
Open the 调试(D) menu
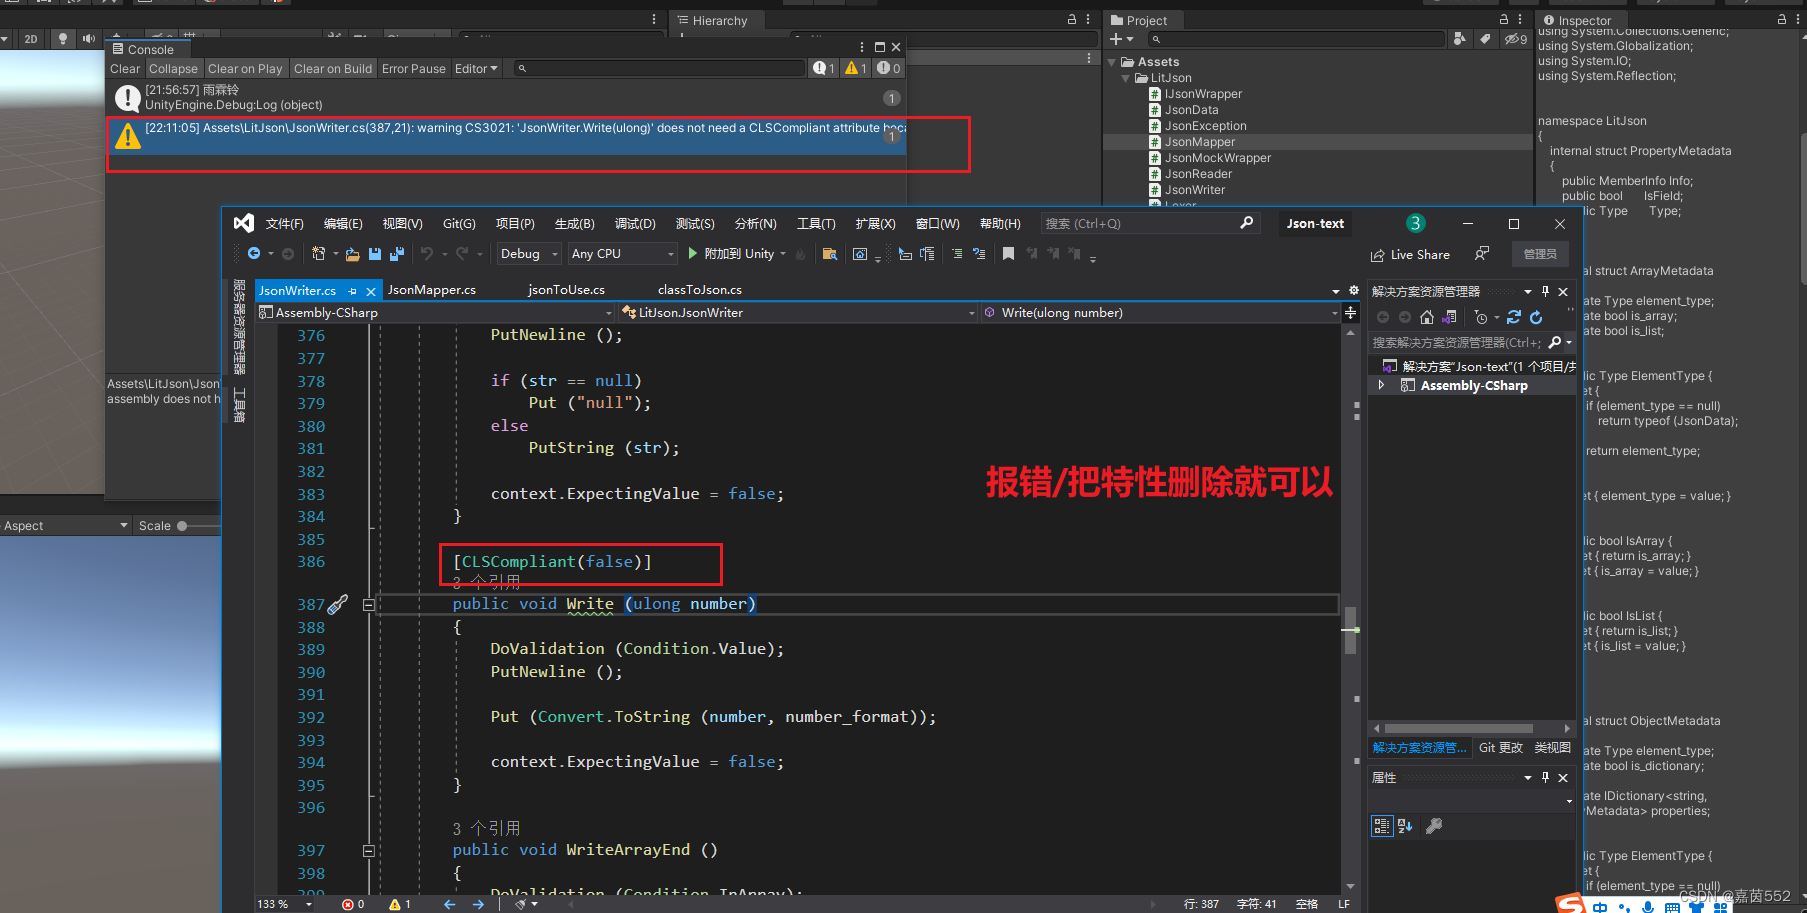coord(635,223)
